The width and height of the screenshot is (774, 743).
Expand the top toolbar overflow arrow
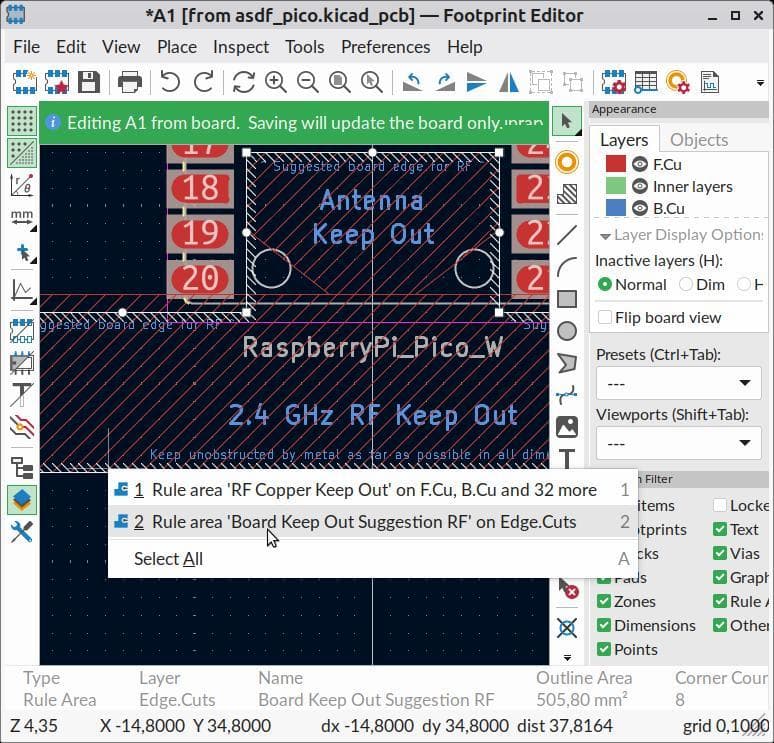pos(760,82)
